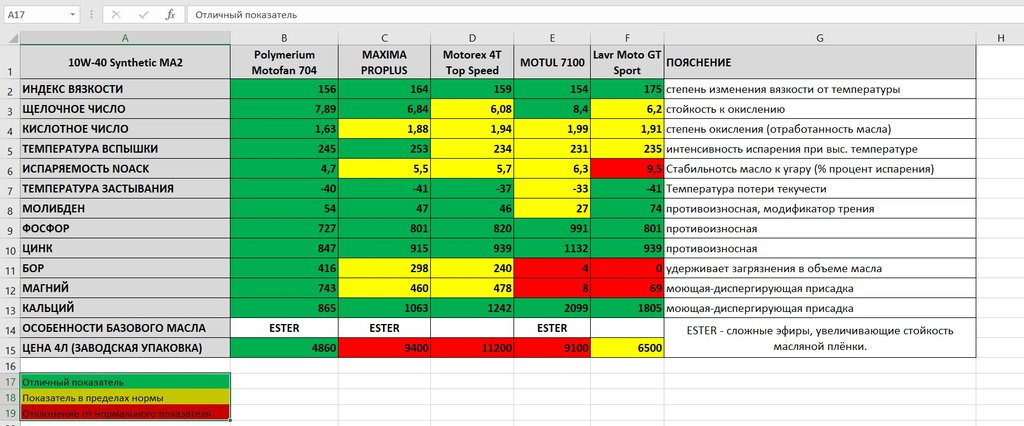Click the molybdenum value 27

pos(552,208)
